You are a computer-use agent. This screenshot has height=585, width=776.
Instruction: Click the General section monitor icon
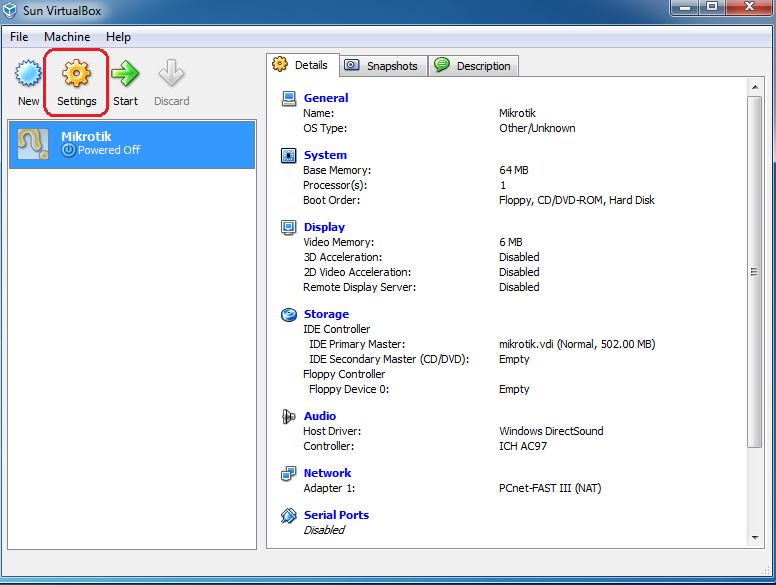tap(289, 98)
